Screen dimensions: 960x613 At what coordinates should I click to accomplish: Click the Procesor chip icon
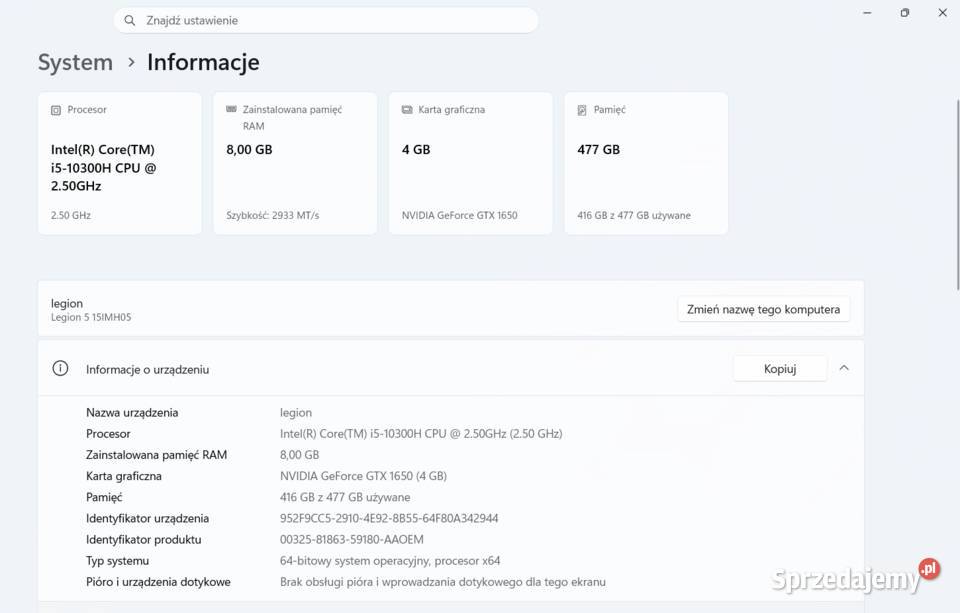click(56, 110)
